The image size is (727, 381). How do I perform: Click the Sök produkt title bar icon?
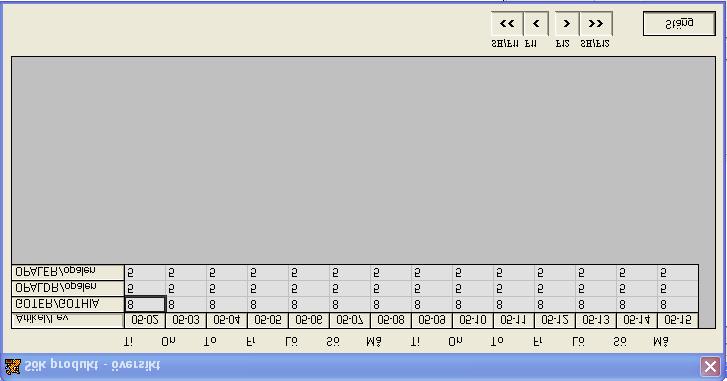pos(13,366)
